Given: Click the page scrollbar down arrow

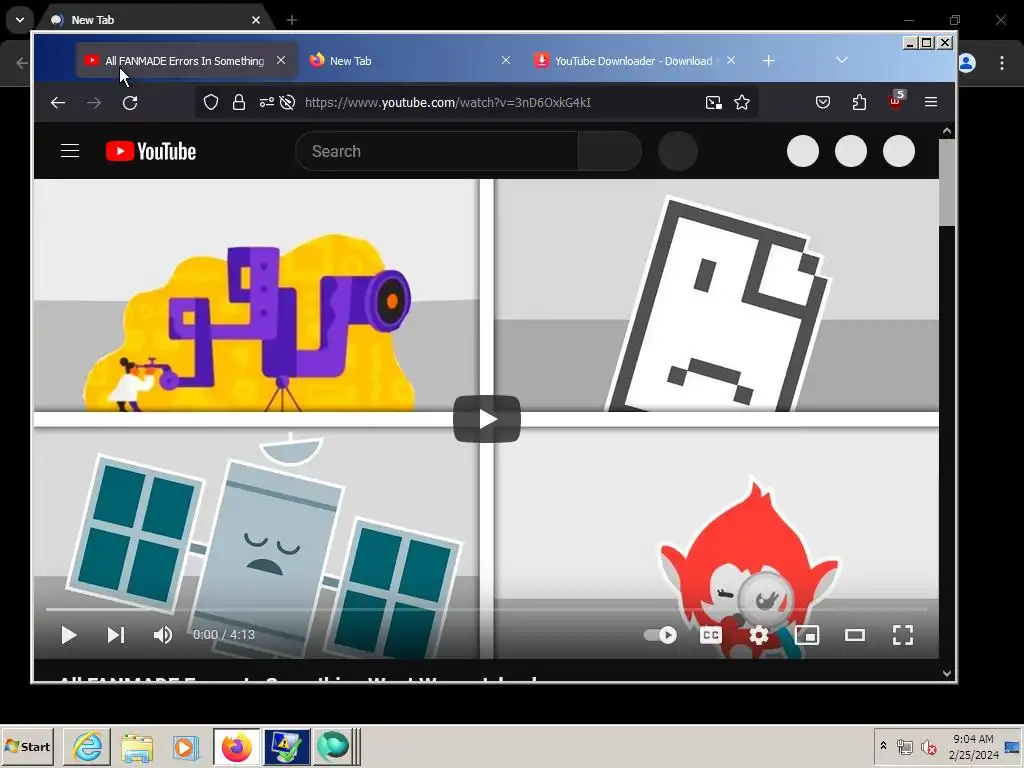Looking at the screenshot, I should point(947,673).
